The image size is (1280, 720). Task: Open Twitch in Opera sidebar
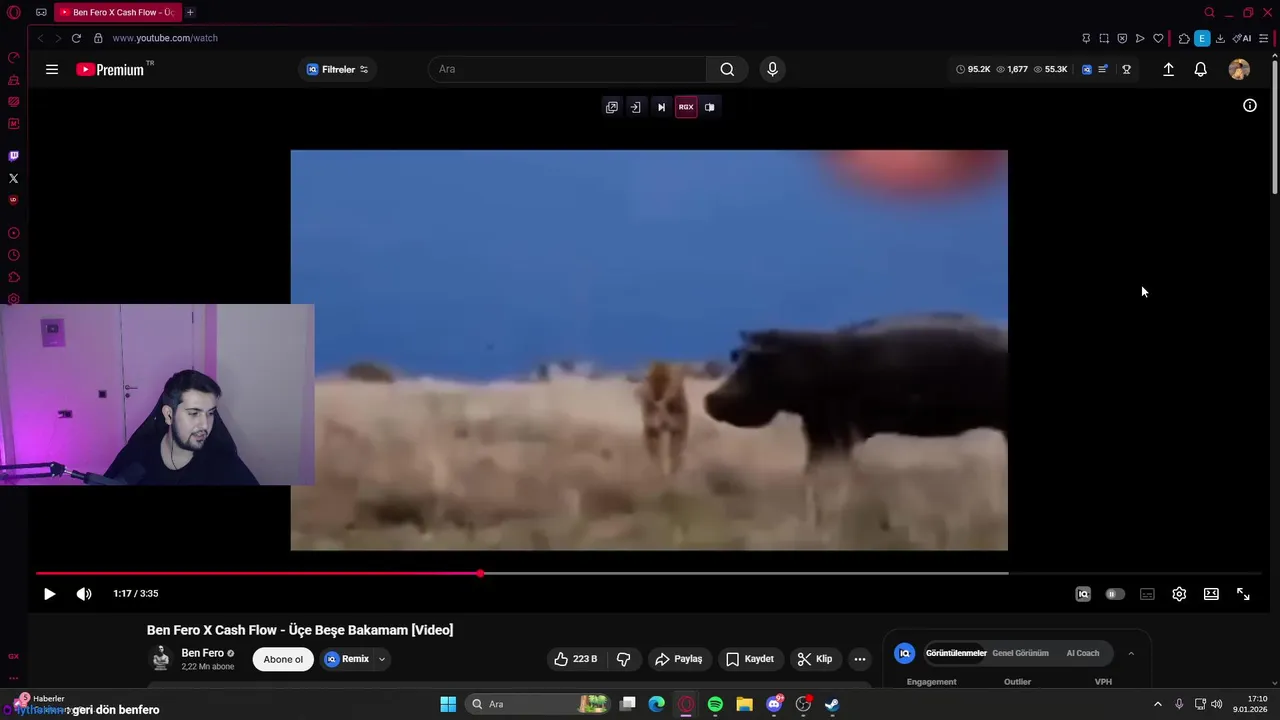(x=13, y=156)
